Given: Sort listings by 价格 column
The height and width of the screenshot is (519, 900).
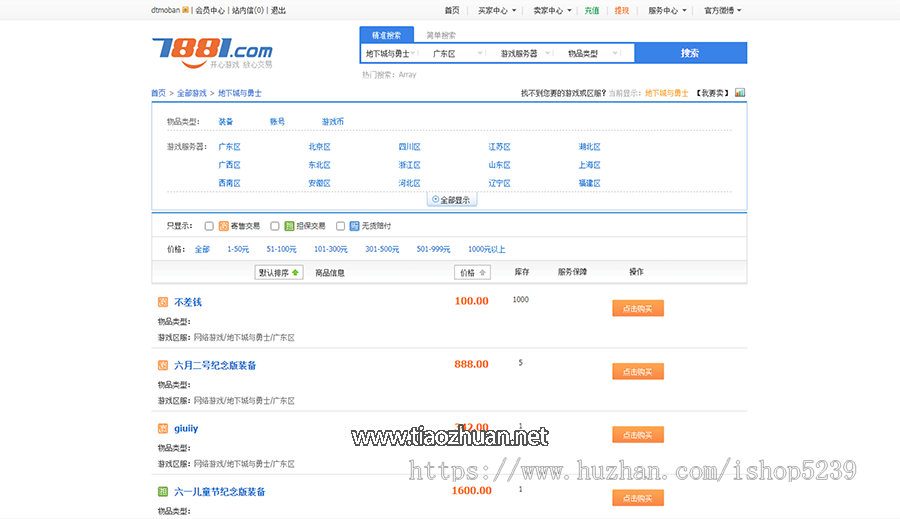Looking at the screenshot, I should [472, 272].
